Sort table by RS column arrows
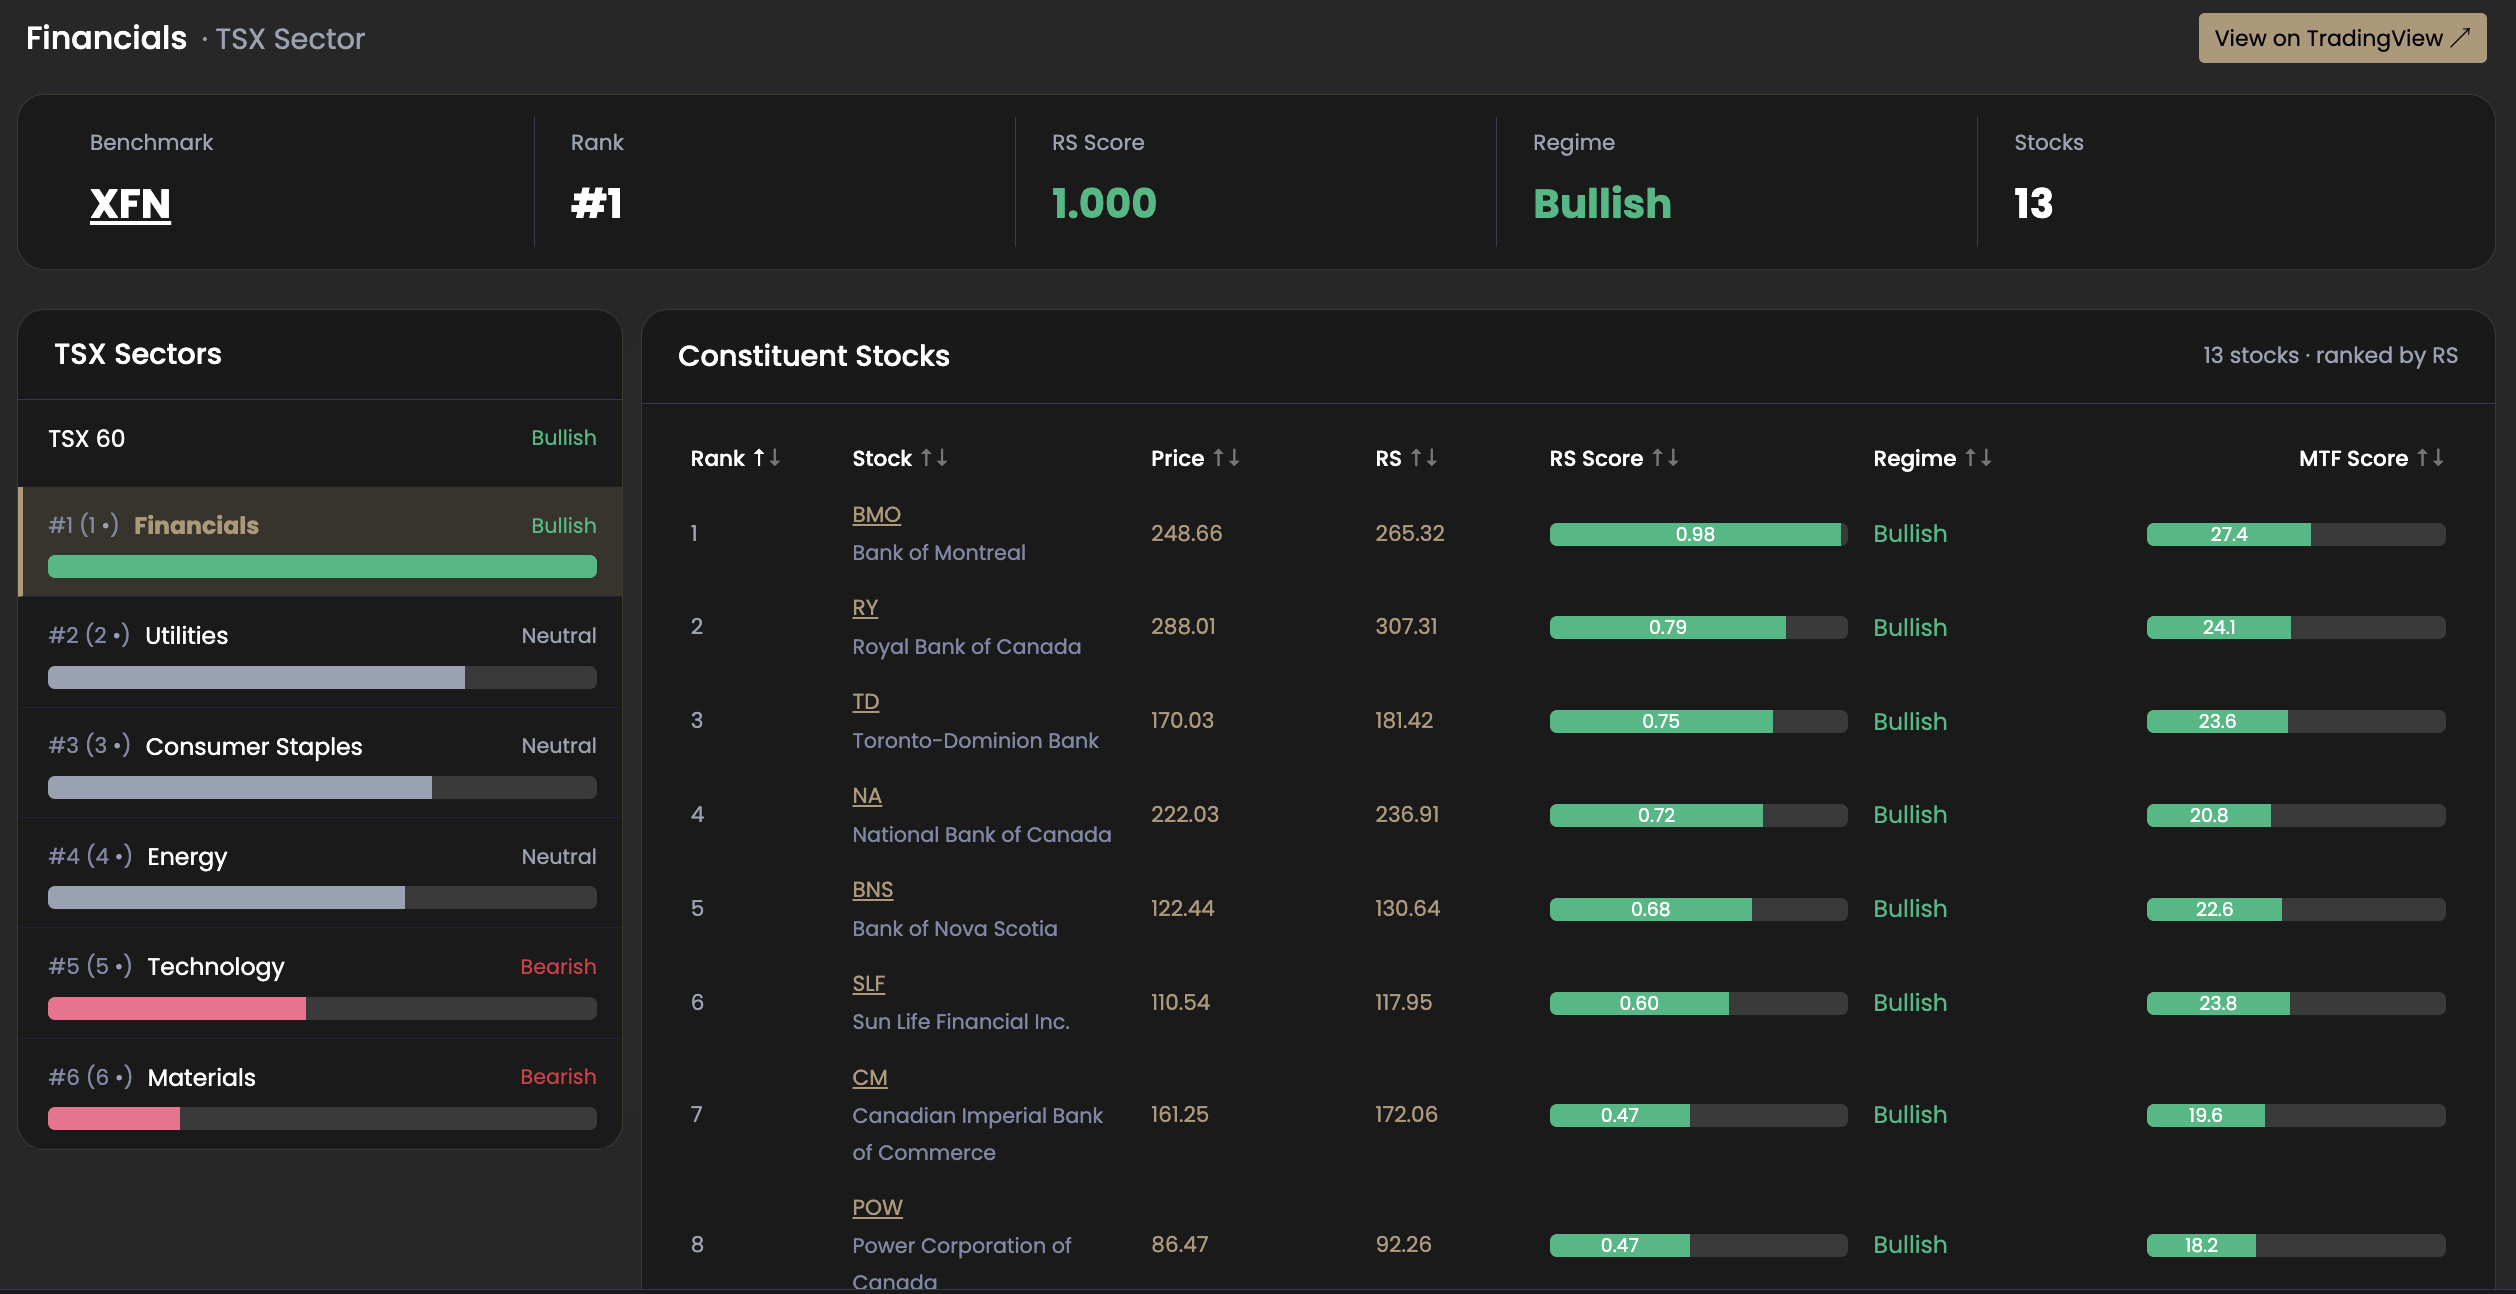The height and width of the screenshot is (1294, 2516). tap(1424, 458)
